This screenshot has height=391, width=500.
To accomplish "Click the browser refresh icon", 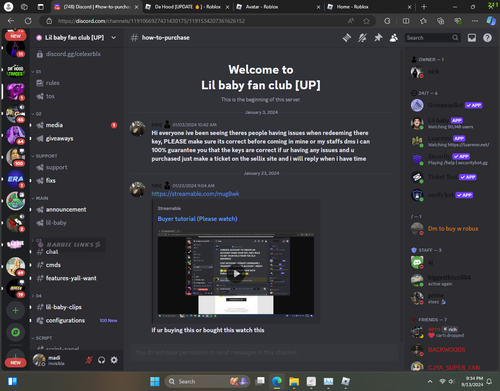I will [x=28, y=21].
